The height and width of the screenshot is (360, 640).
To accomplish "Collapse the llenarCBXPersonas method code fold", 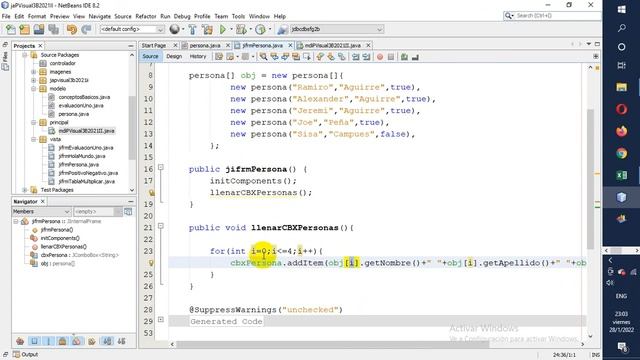I will point(161,226).
